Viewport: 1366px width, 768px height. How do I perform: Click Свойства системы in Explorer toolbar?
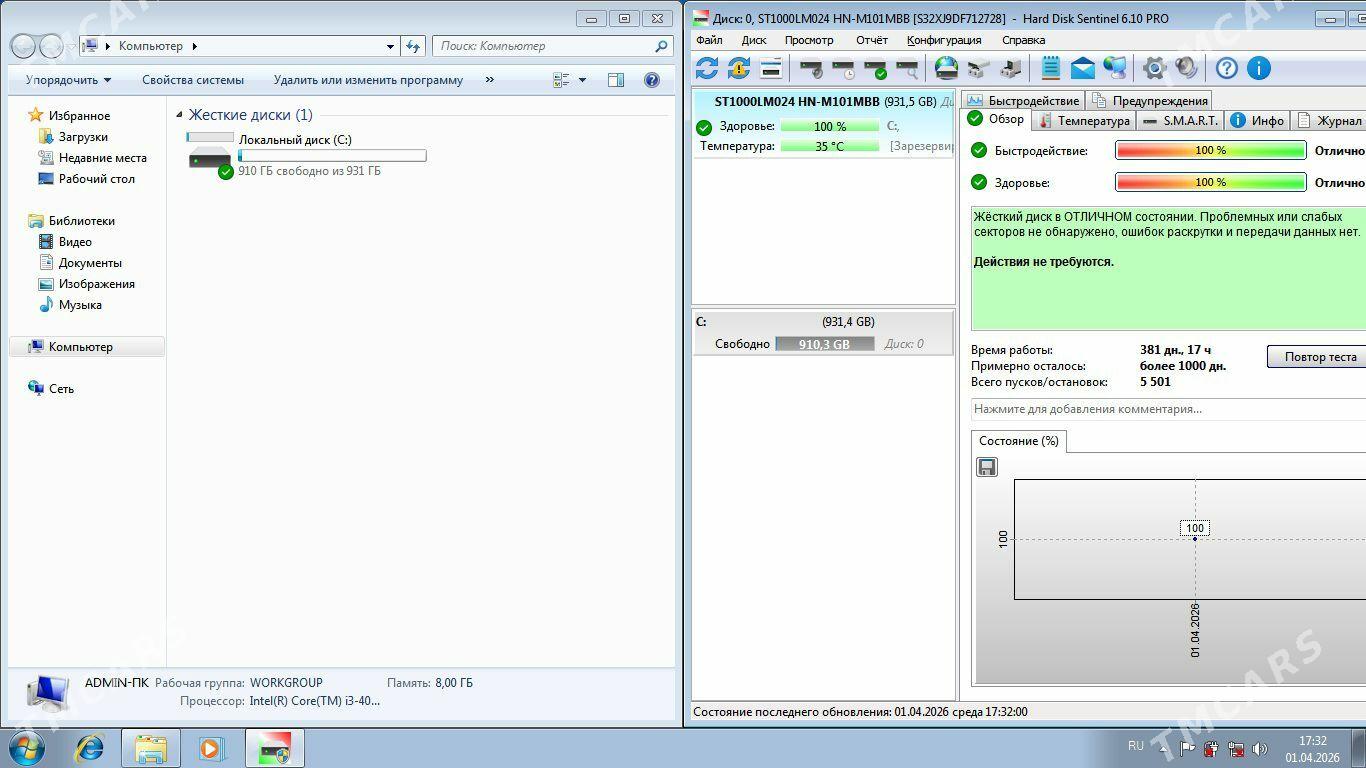click(192, 80)
